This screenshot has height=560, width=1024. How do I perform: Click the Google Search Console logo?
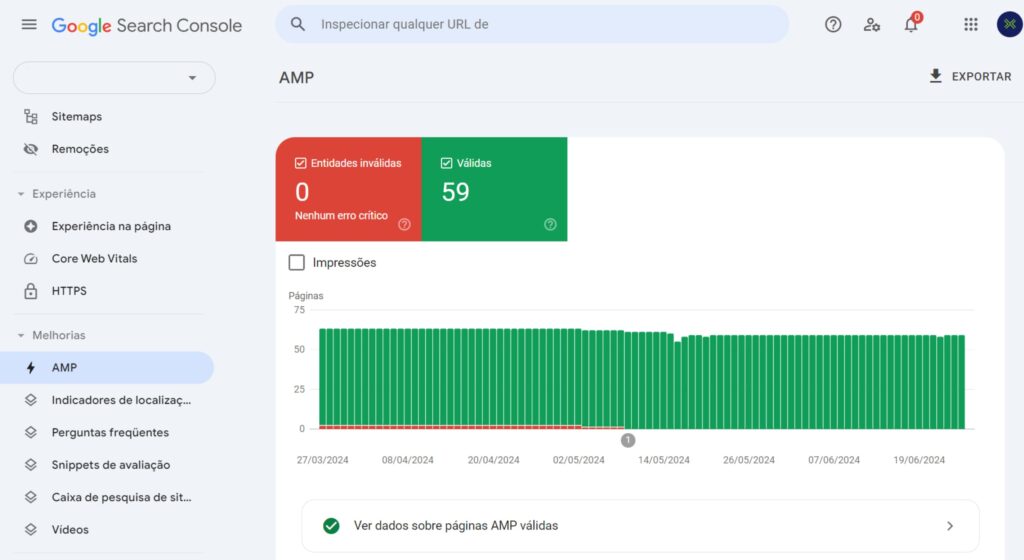coord(146,25)
